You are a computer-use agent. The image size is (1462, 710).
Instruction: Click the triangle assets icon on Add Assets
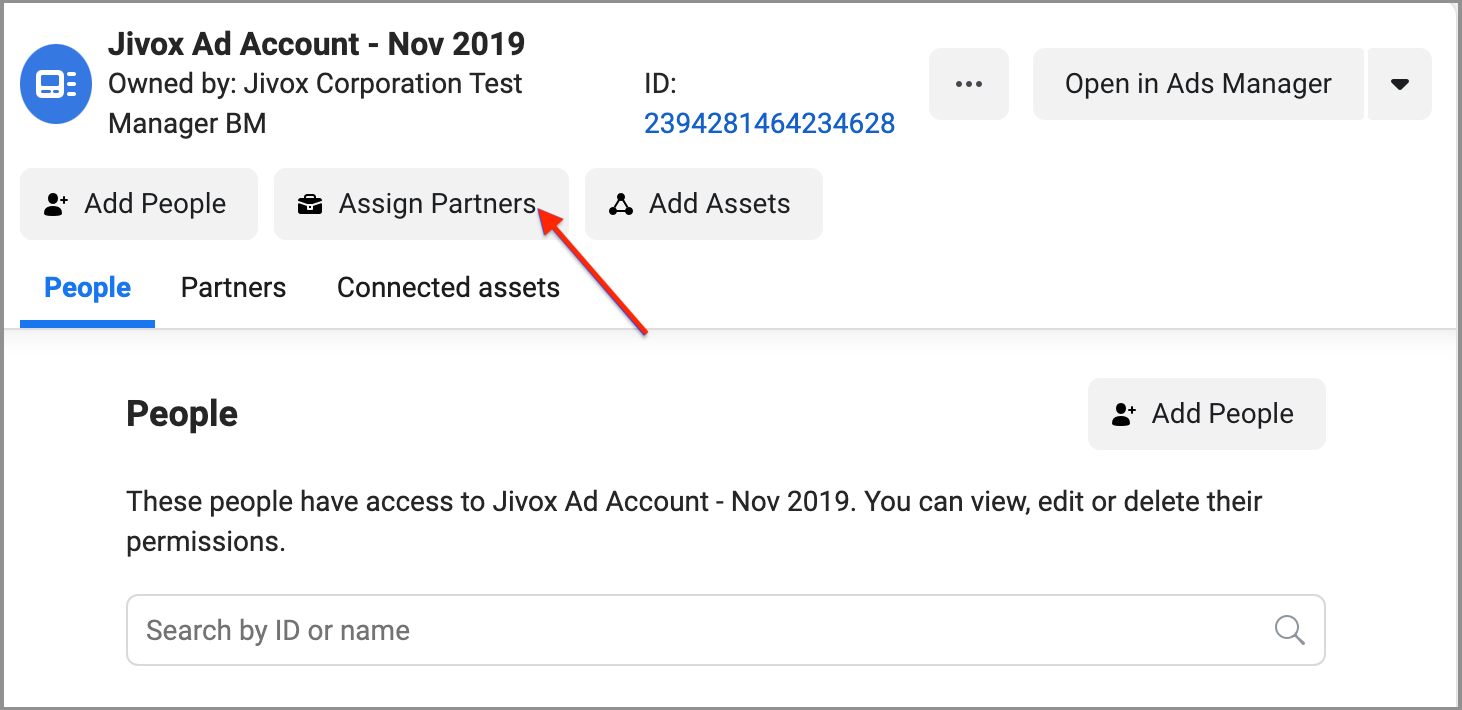point(621,204)
